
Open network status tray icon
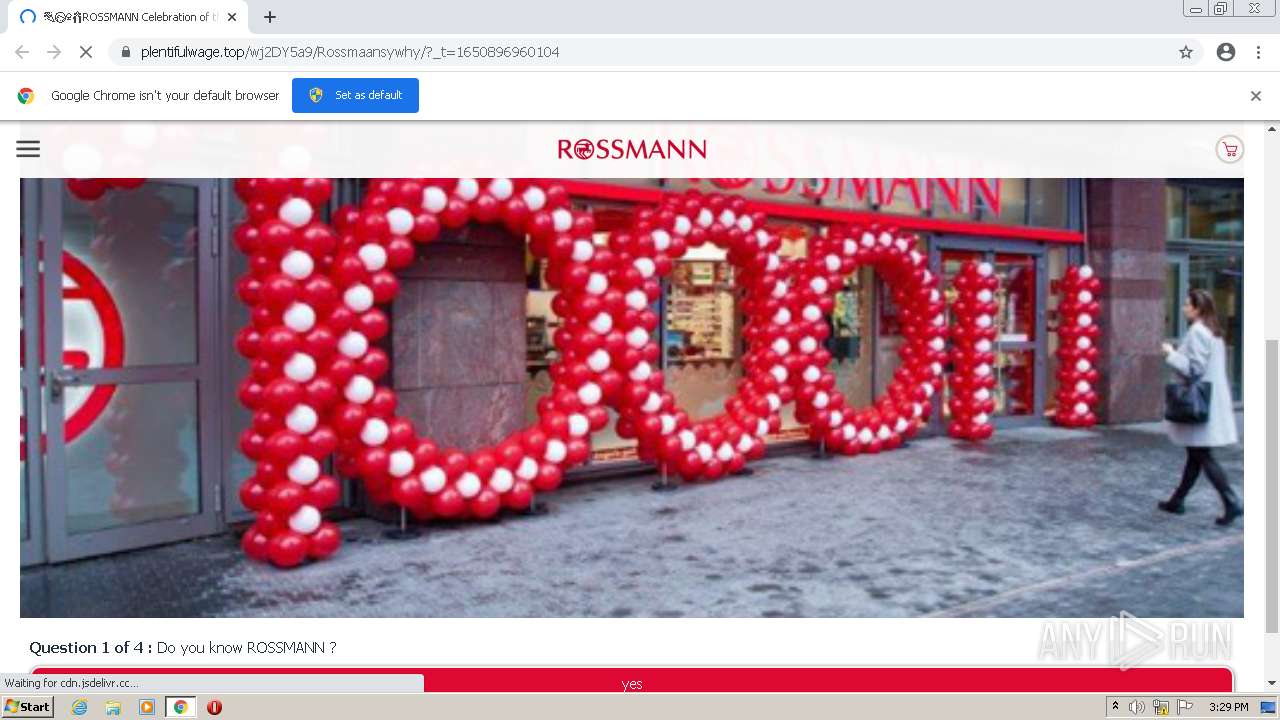1161,707
